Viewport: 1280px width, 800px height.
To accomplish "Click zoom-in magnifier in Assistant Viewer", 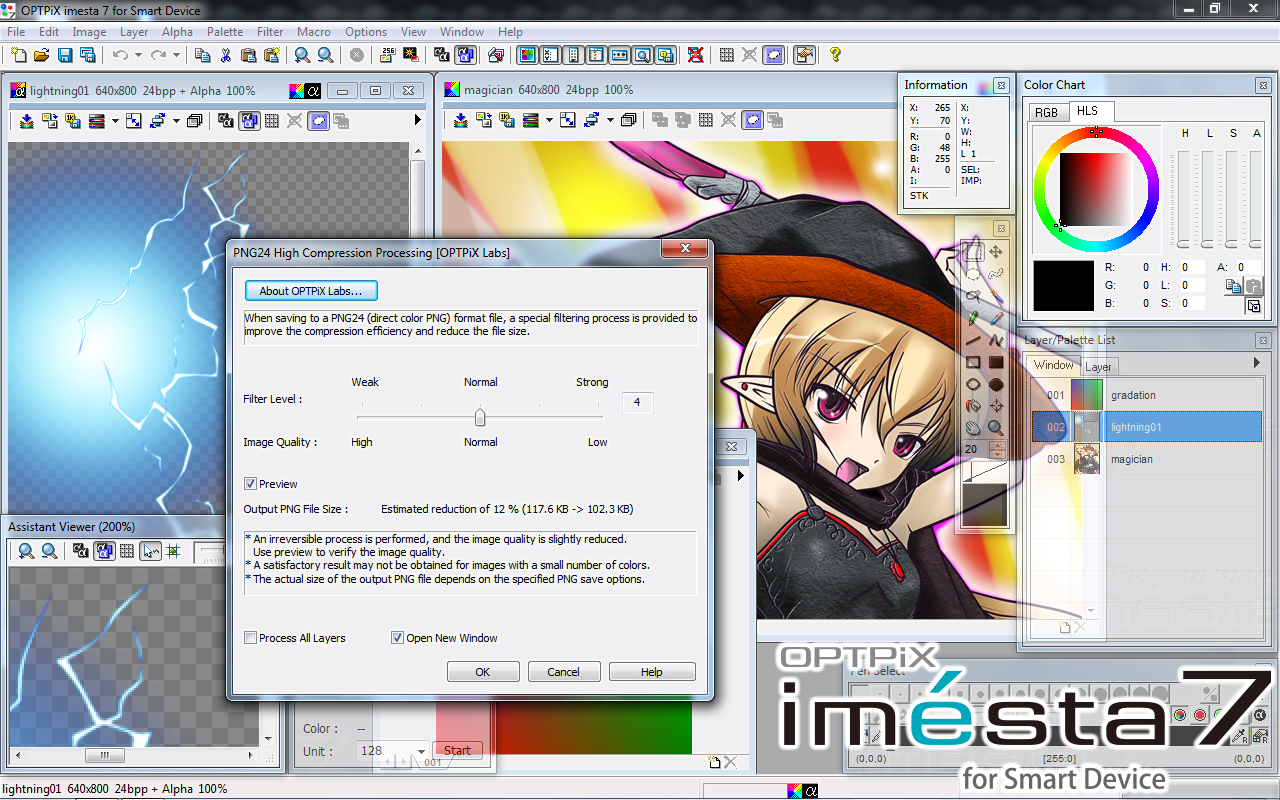I will (27, 551).
